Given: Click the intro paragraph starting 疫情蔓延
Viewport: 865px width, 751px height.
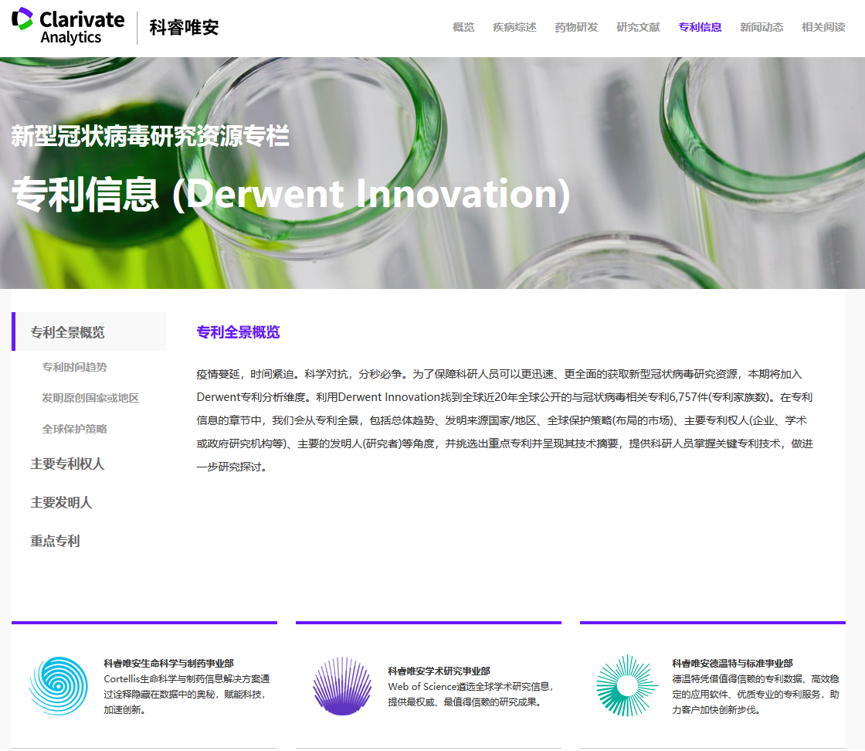Looking at the screenshot, I should click(505, 420).
